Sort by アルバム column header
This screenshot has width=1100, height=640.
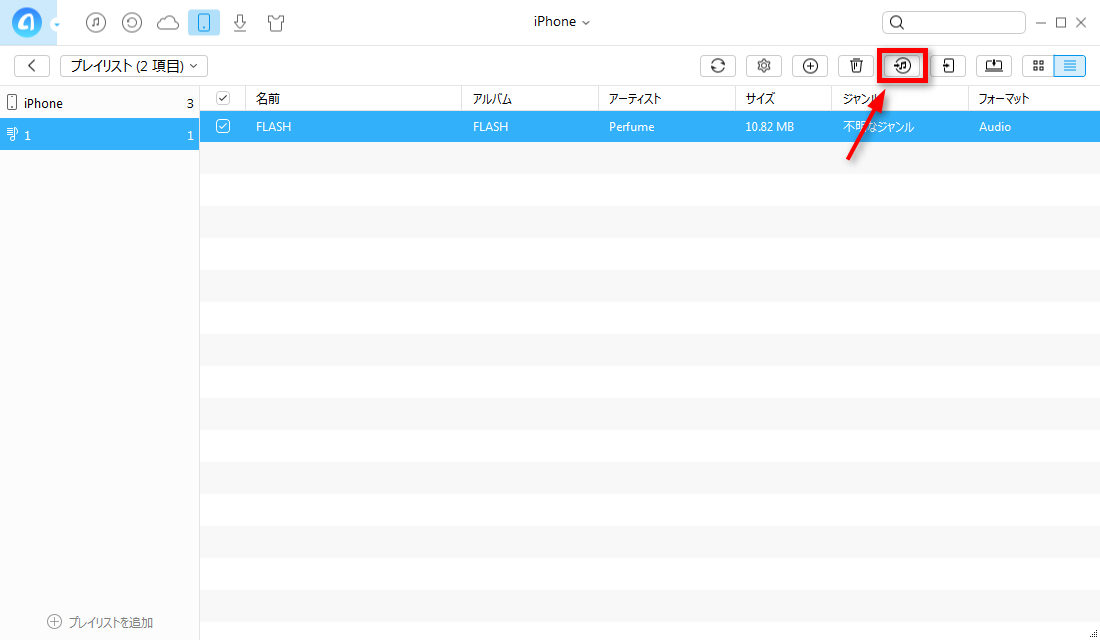point(530,99)
